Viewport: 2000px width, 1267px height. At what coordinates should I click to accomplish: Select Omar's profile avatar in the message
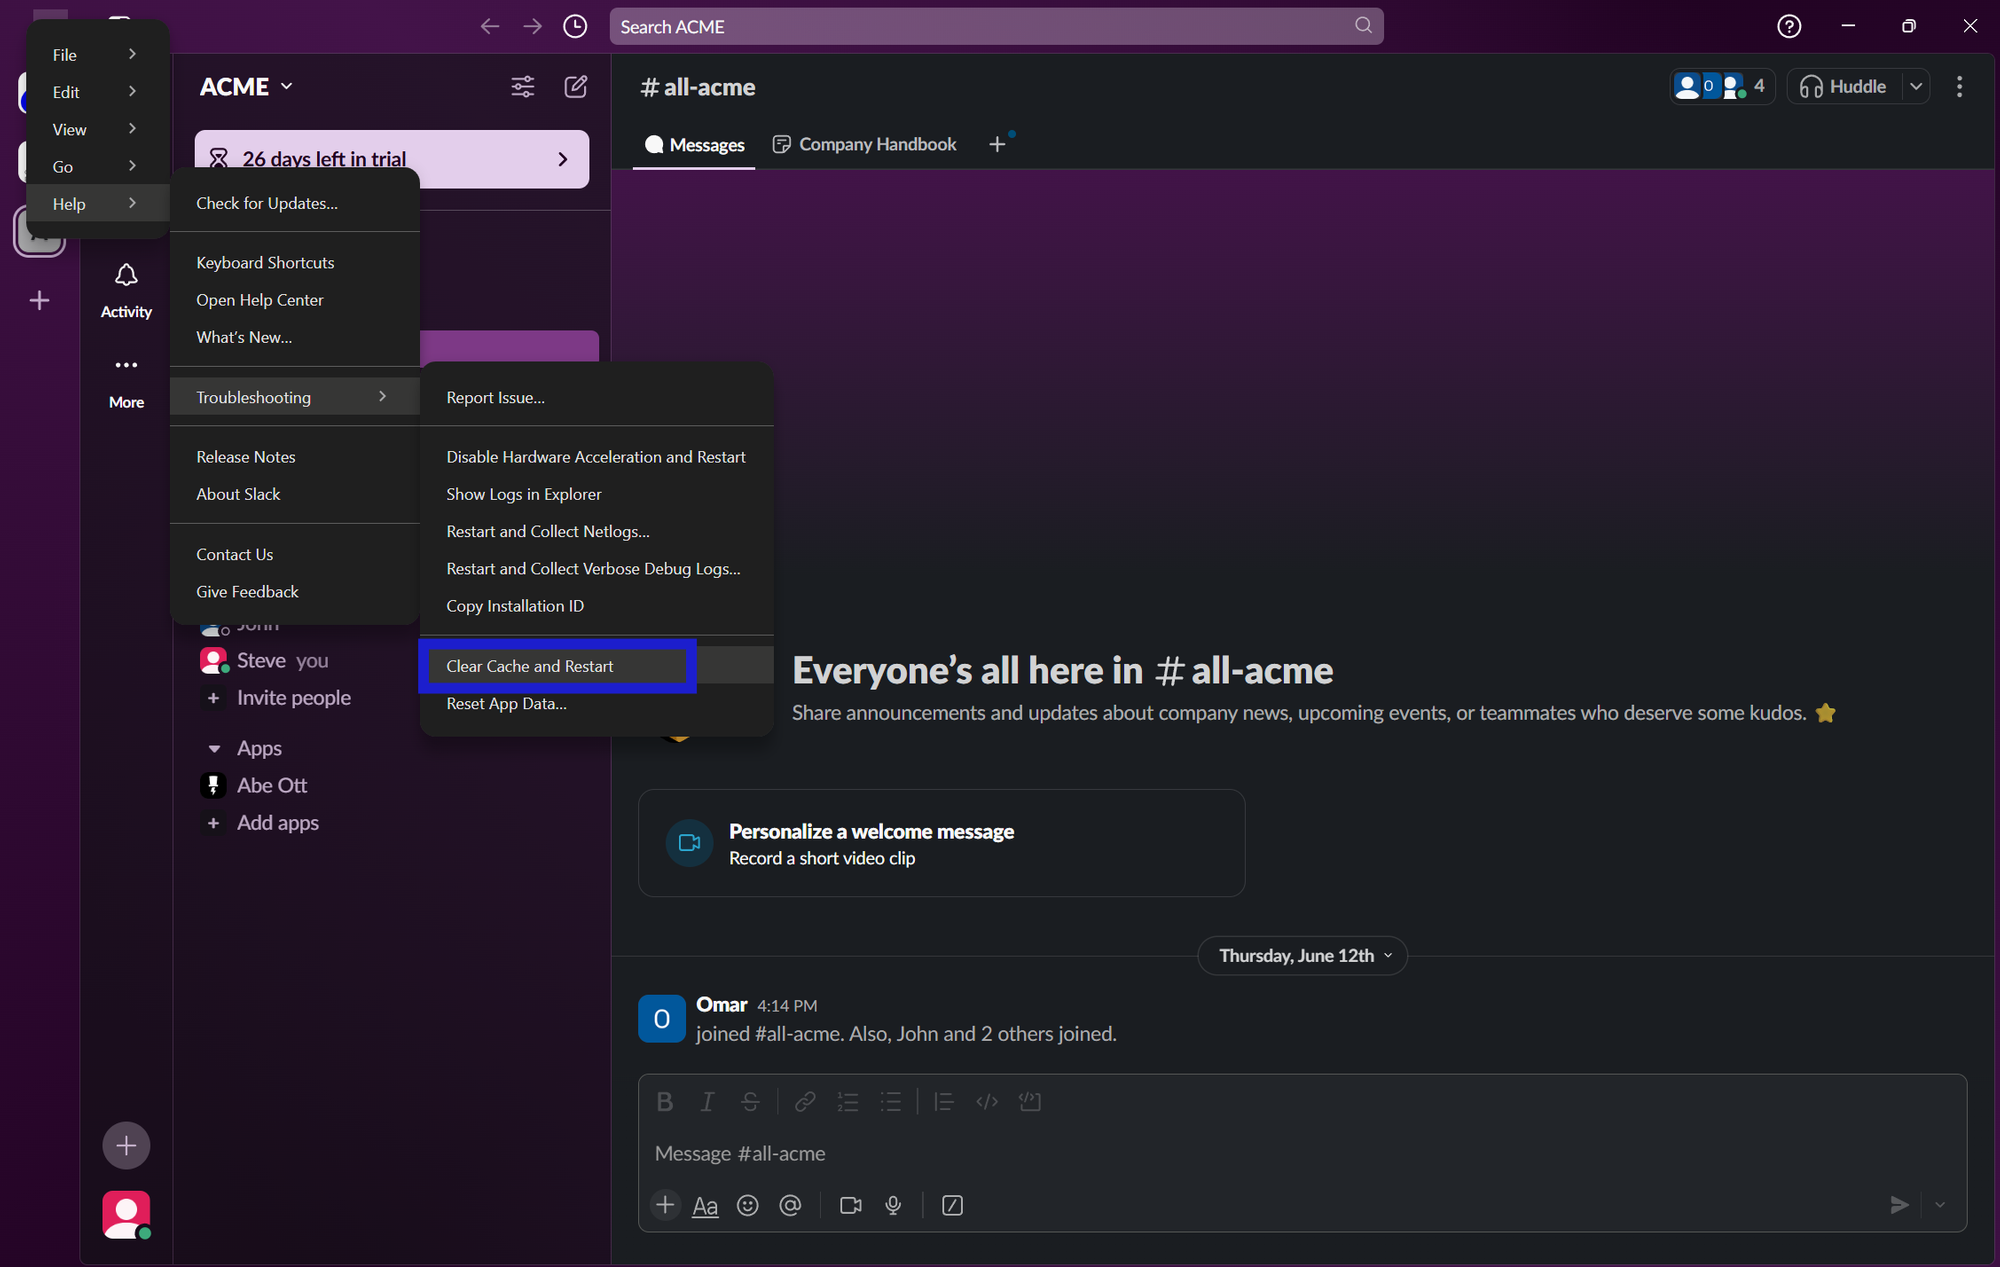(x=661, y=1018)
